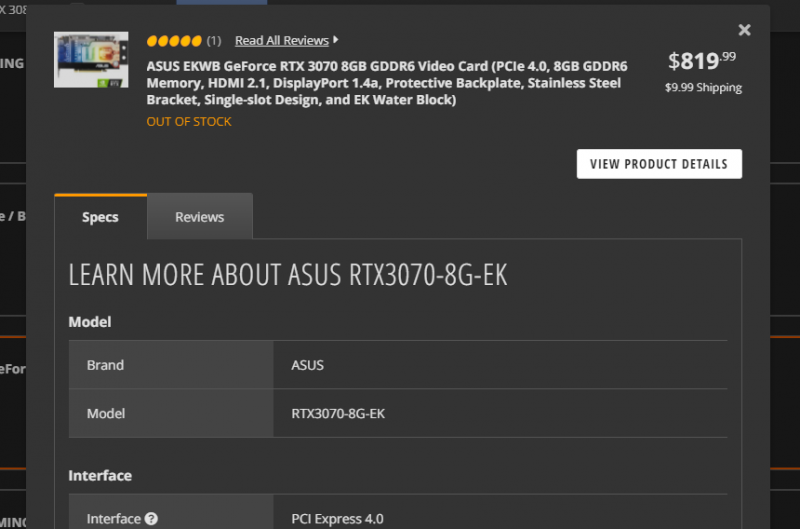
Task: Click the review count (1) next to stars
Action: coord(214,41)
